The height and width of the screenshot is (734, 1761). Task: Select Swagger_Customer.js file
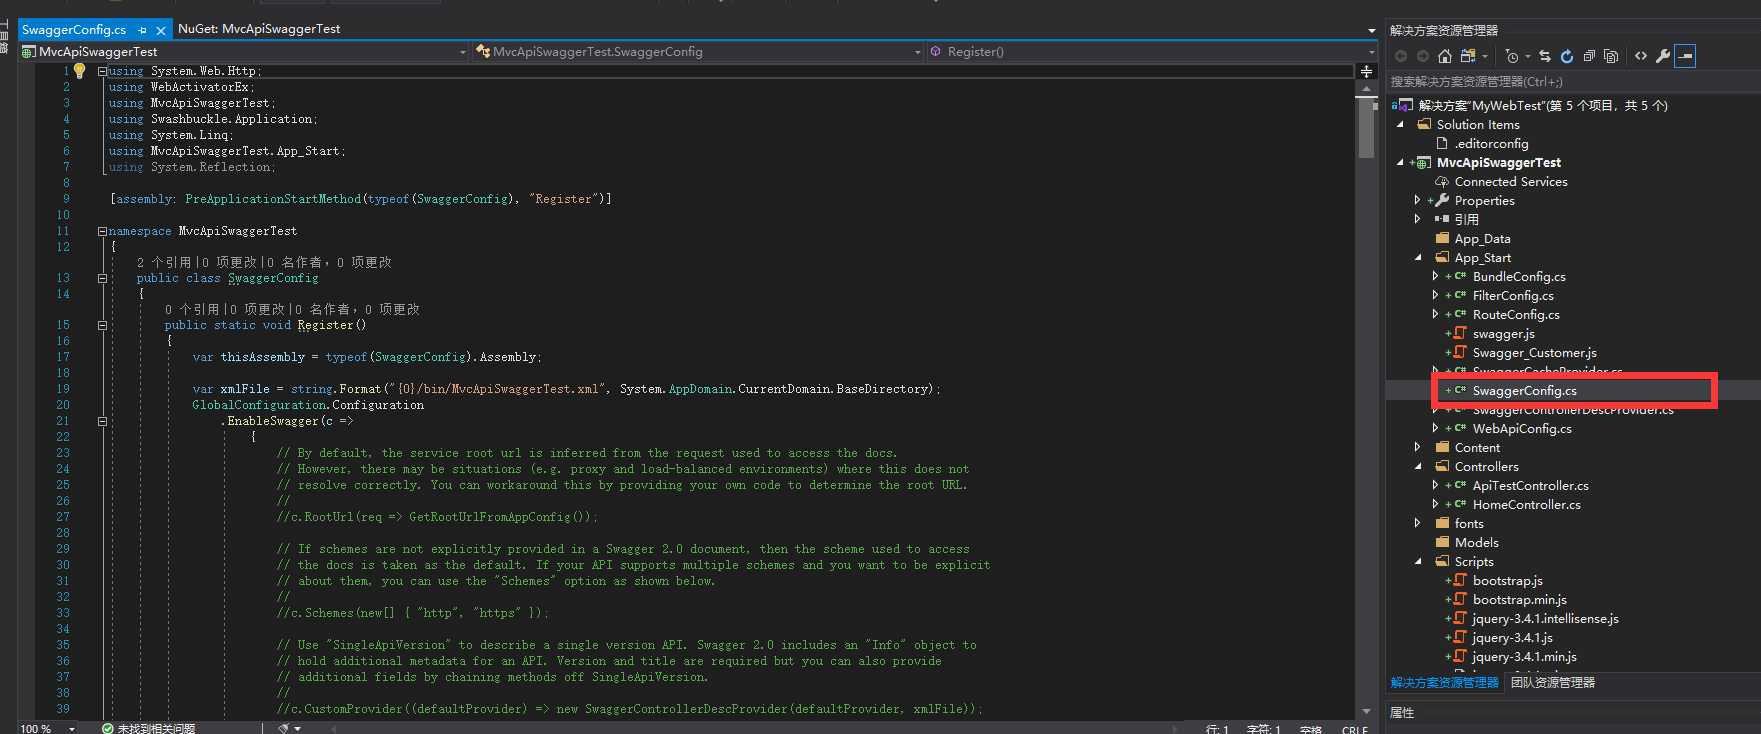1534,352
